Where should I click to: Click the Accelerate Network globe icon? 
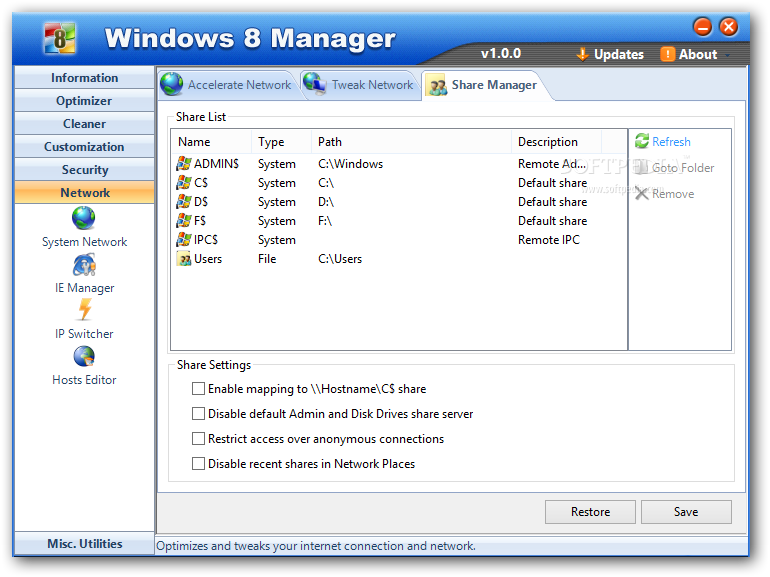tap(171, 83)
